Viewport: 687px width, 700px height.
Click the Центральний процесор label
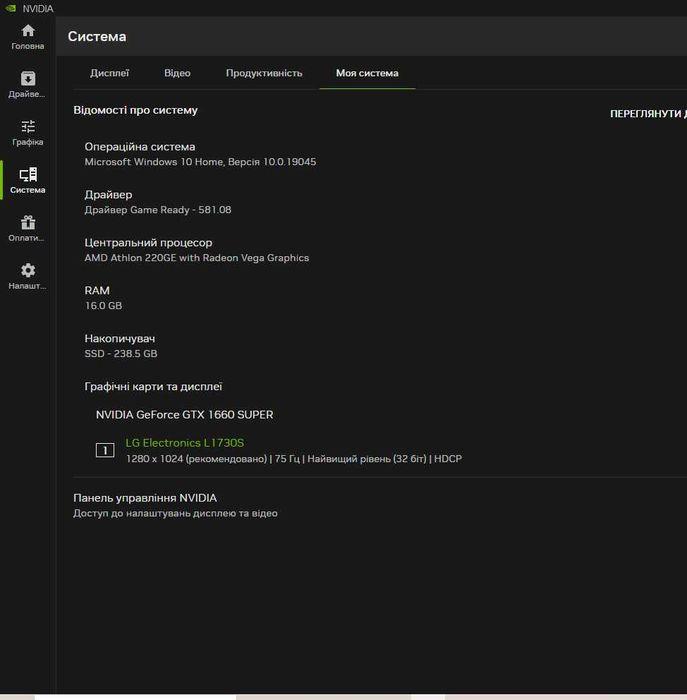pyautogui.click(x=148, y=242)
